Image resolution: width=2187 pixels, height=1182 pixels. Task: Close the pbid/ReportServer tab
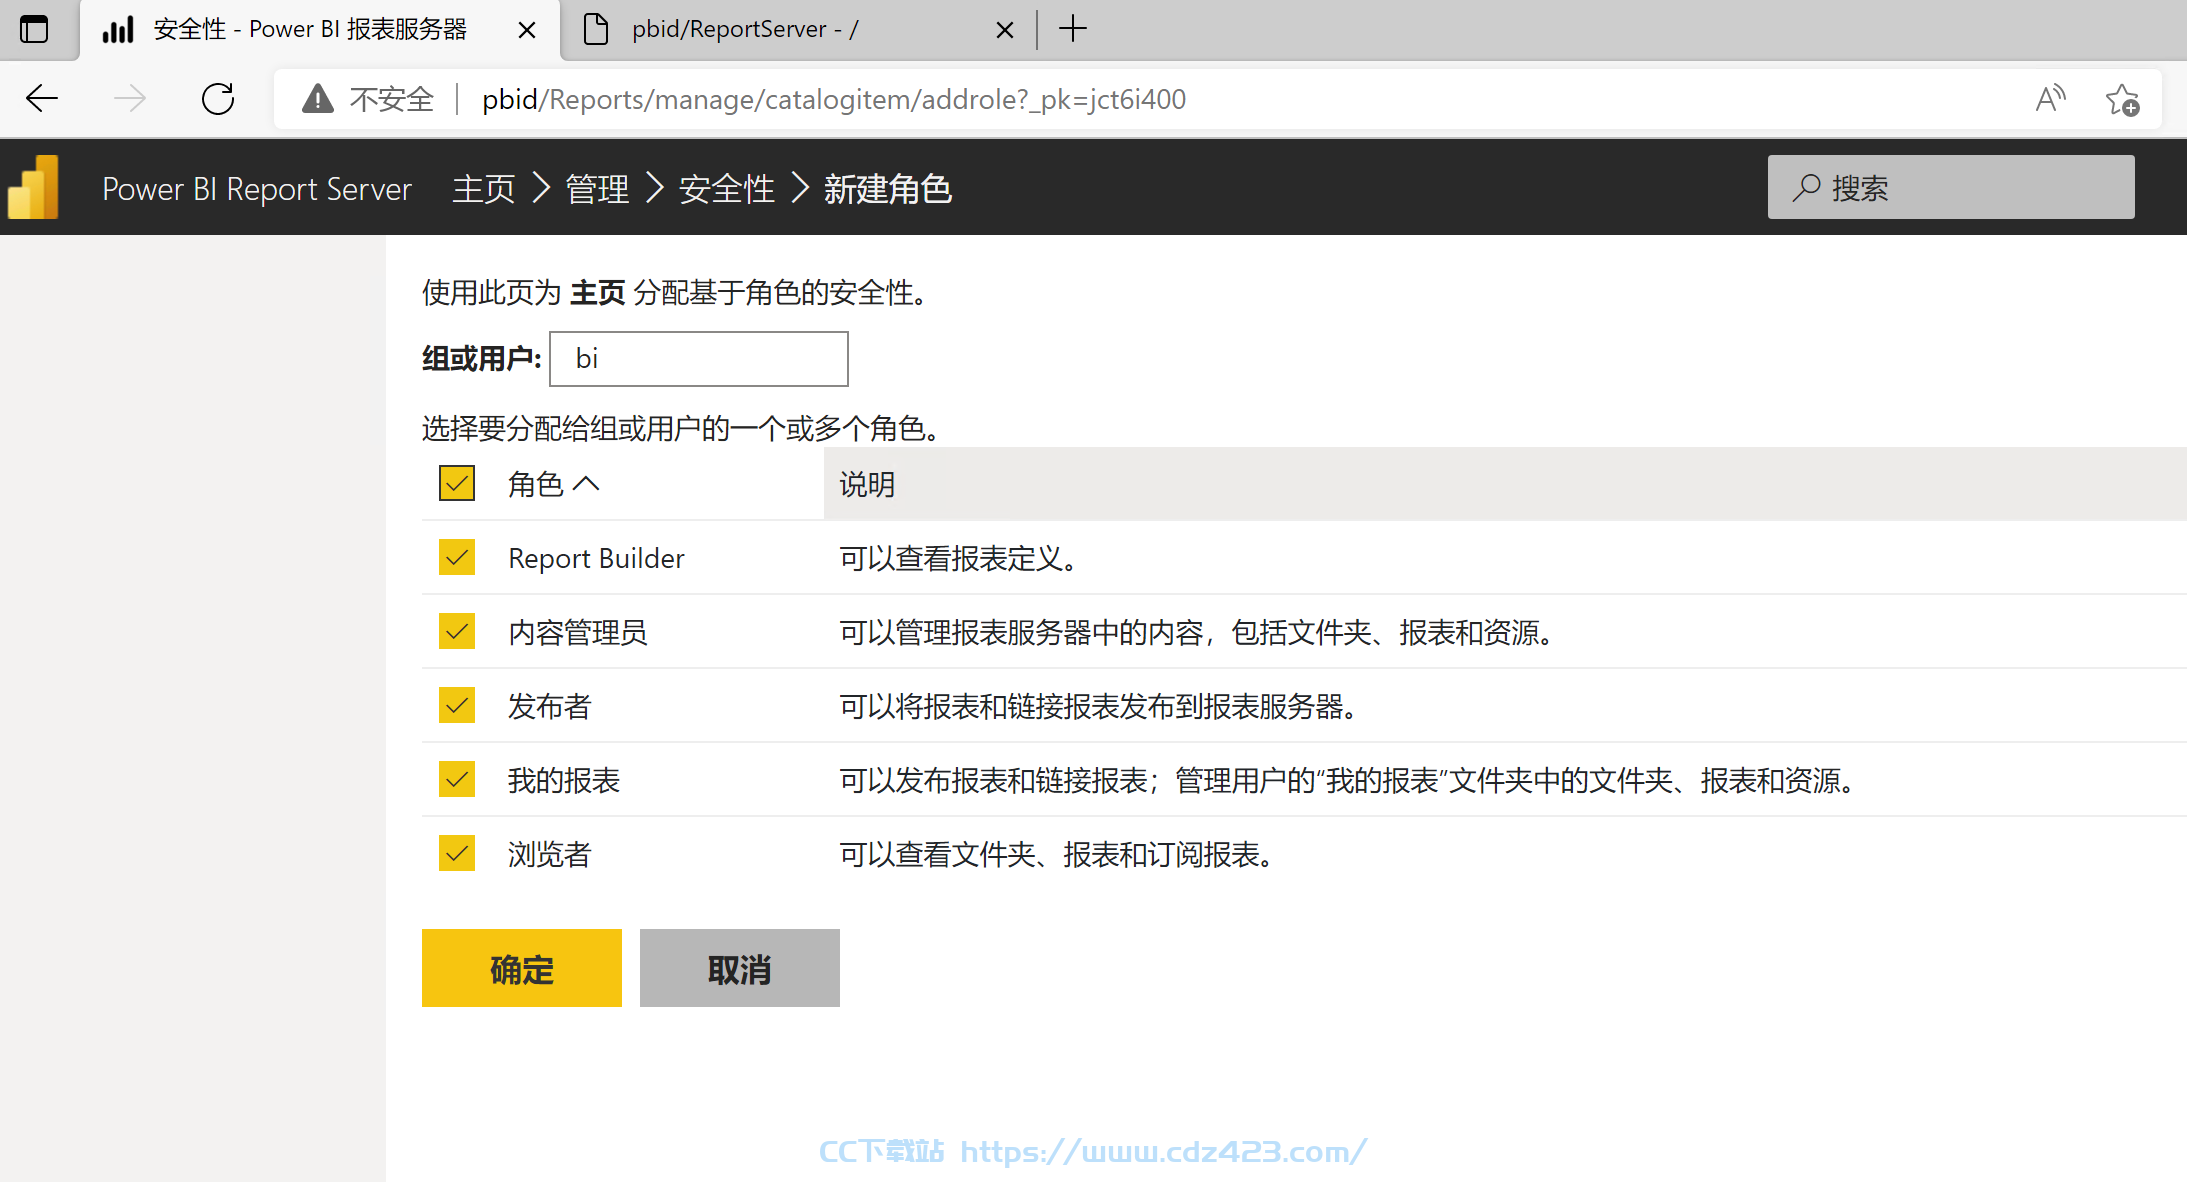point(1005,30)
